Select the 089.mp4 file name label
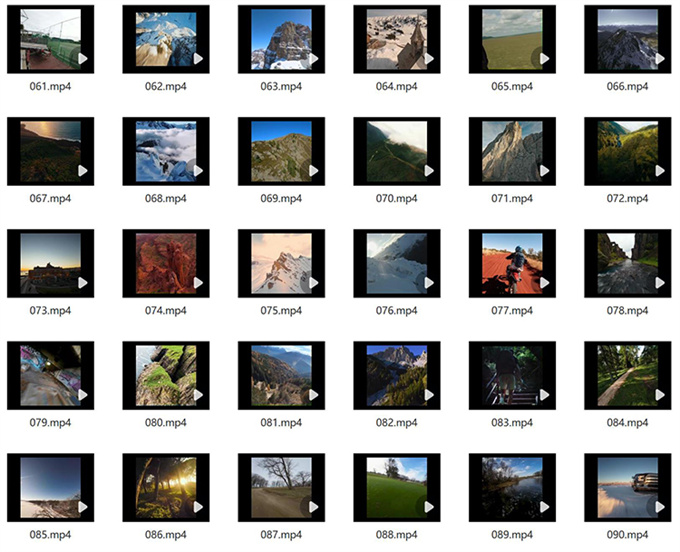The width and height of the screenshot is (680, 552). (x=512, y=535)
